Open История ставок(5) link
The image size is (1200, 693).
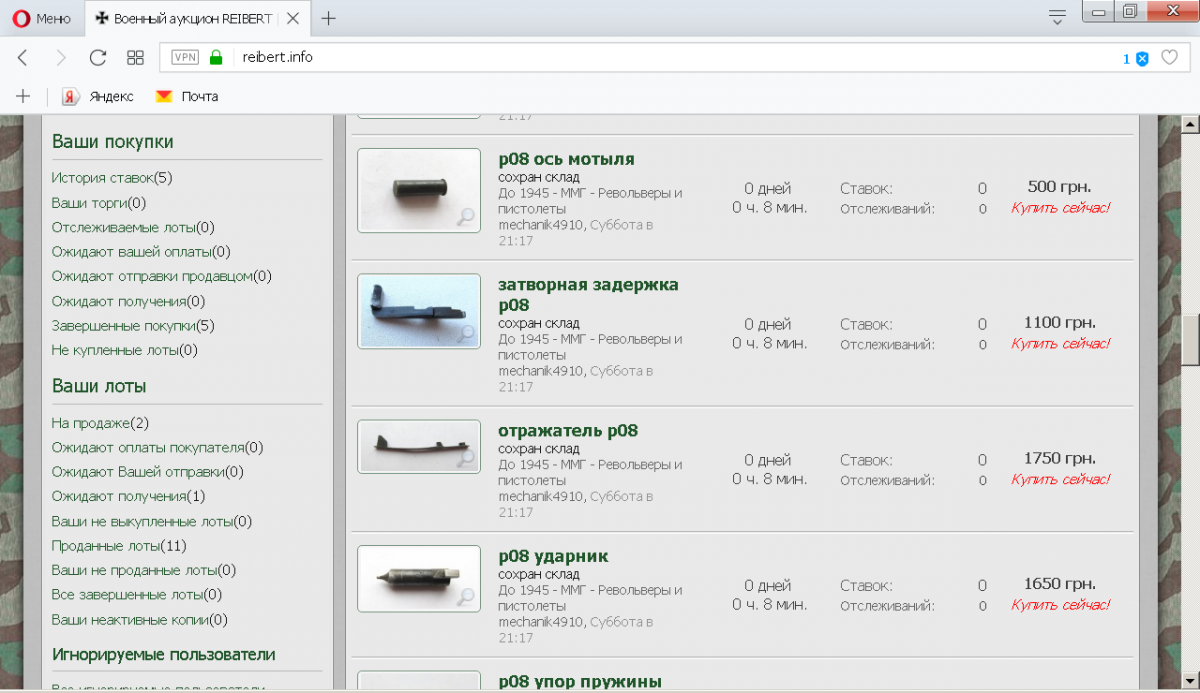tap(112, 178)
